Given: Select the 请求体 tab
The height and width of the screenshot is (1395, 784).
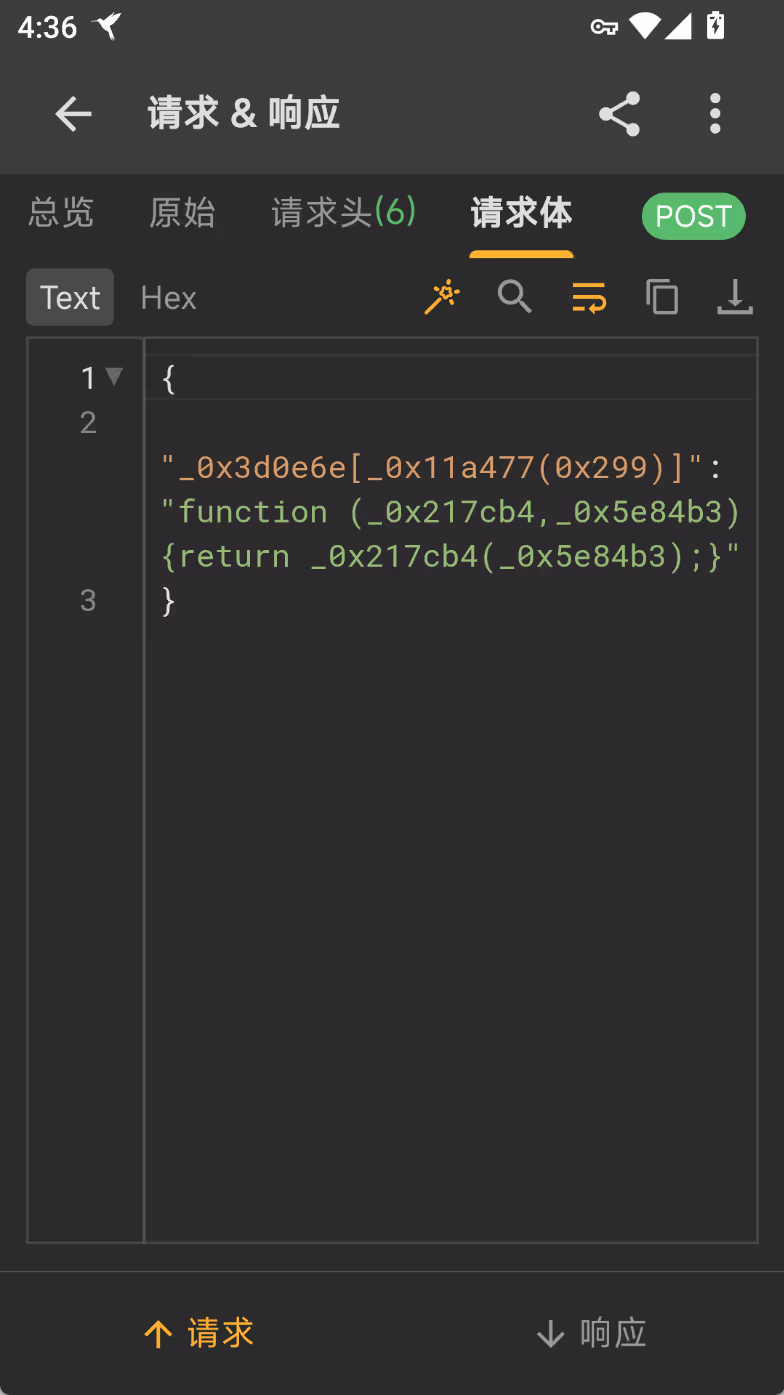Looking at the screenshot, I should (521, 212).
